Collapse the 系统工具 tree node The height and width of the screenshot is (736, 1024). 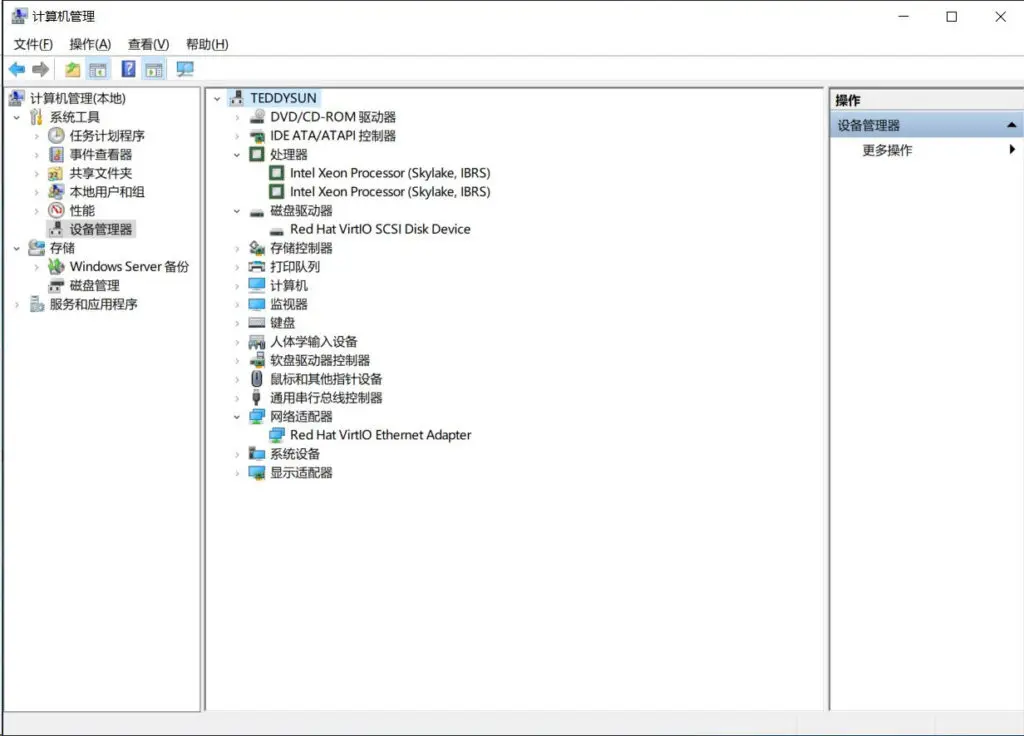17,118
